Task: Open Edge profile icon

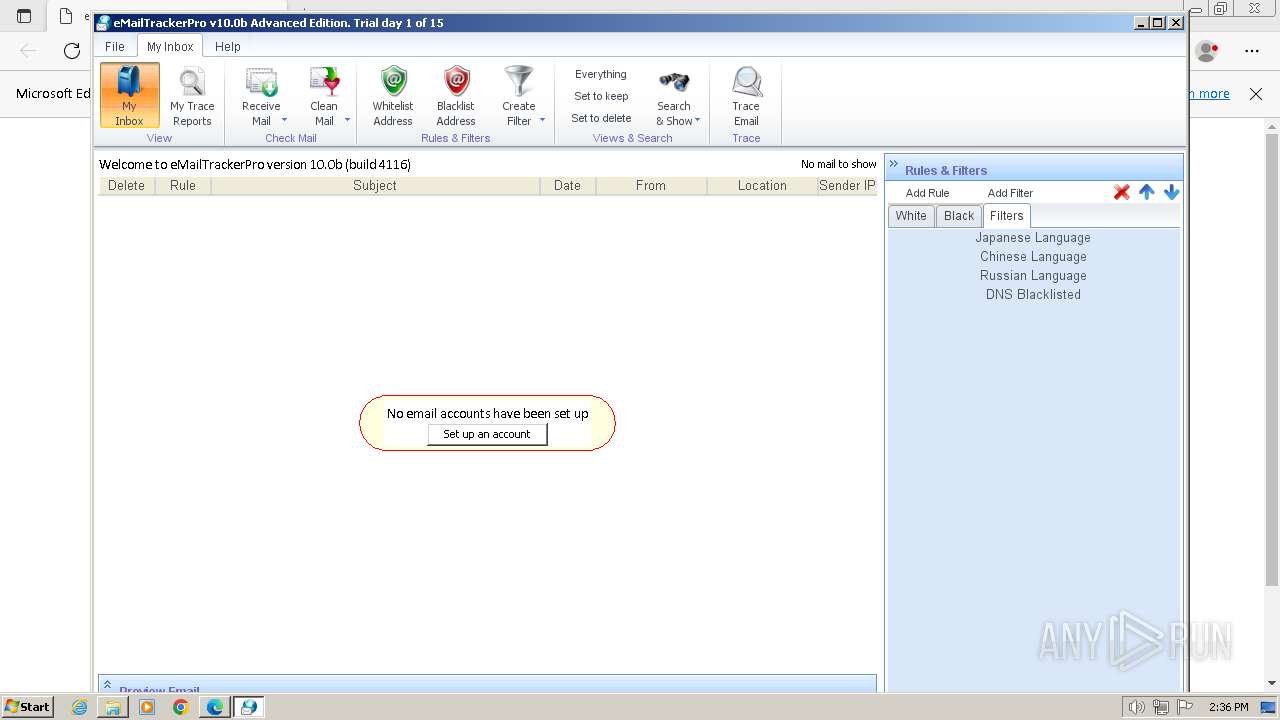Action: pos(1207,50)
